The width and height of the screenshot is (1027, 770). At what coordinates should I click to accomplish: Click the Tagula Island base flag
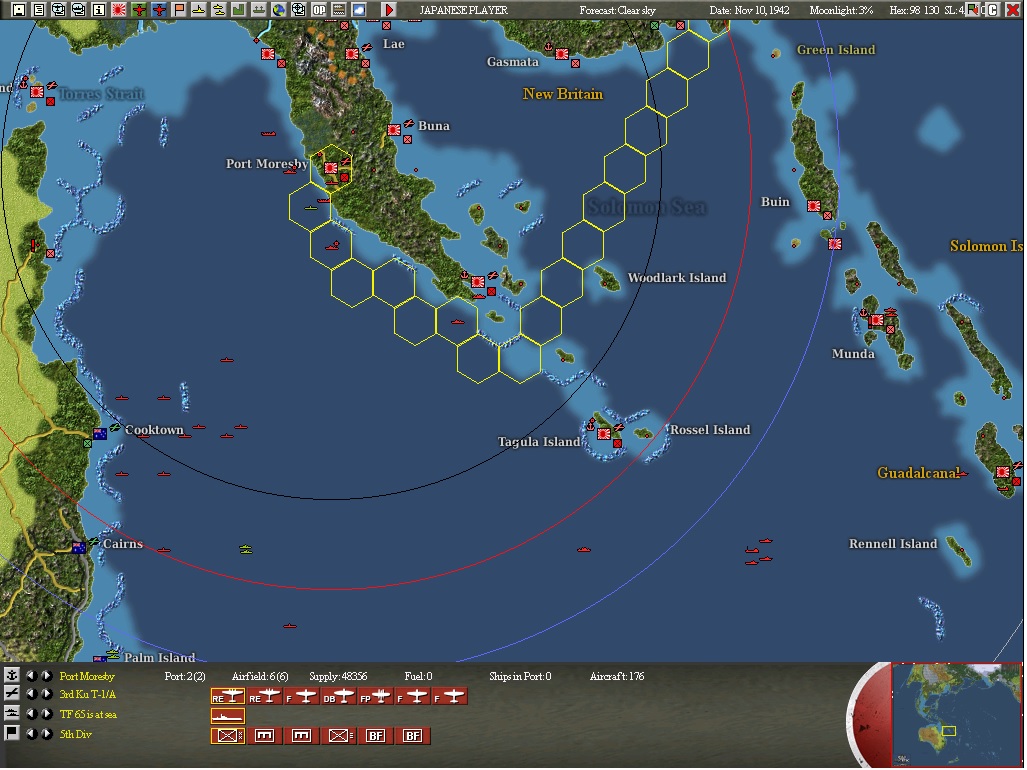coord(604,433)
